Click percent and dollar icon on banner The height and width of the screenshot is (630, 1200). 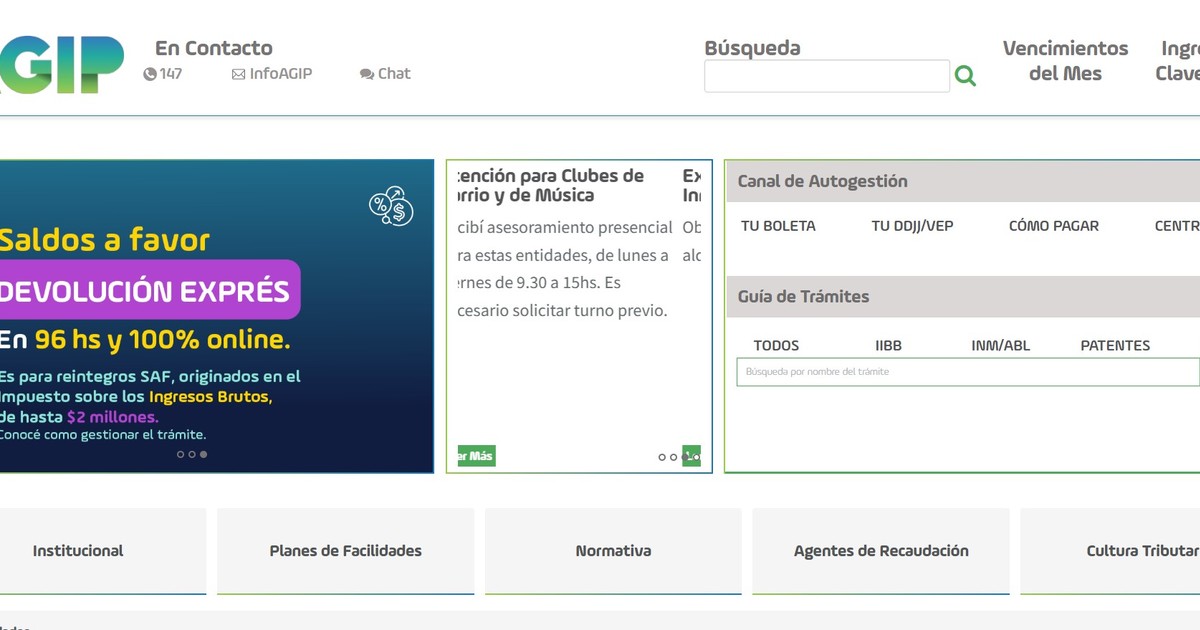tap(391, 206)
